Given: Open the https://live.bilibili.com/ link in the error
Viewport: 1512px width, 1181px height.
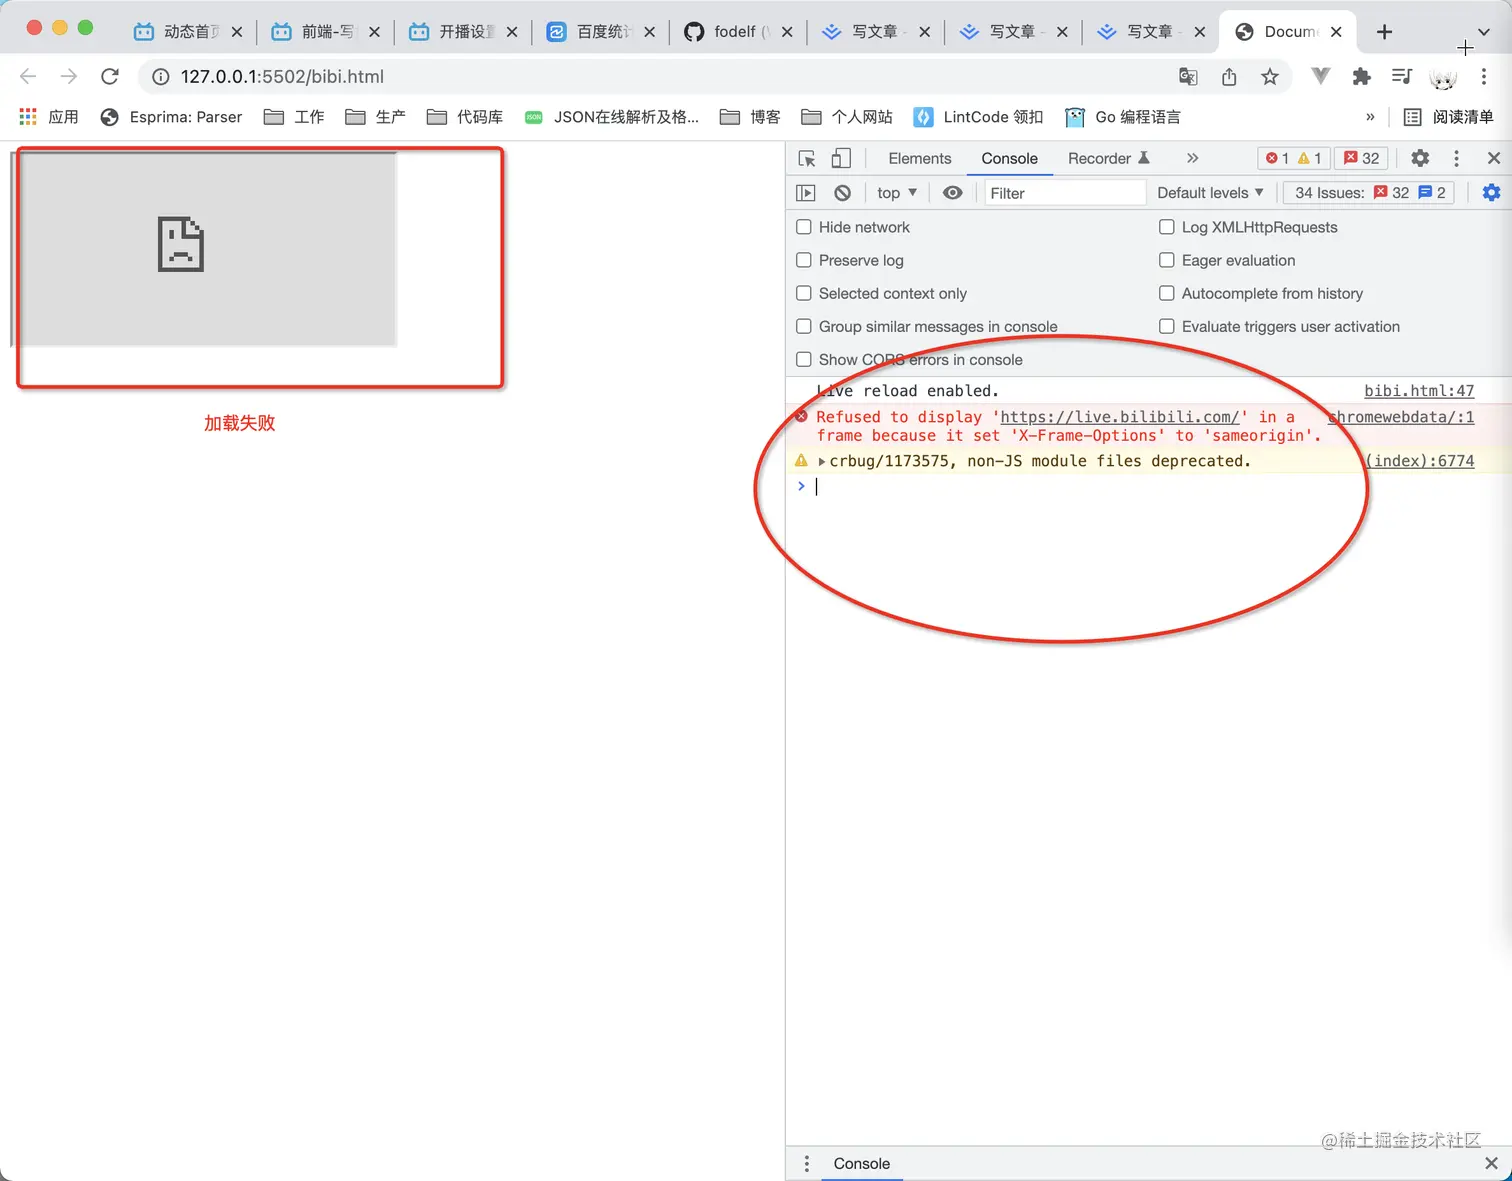Looking at the screenshot, I should pyautogui.click(x=1120, y=417).
